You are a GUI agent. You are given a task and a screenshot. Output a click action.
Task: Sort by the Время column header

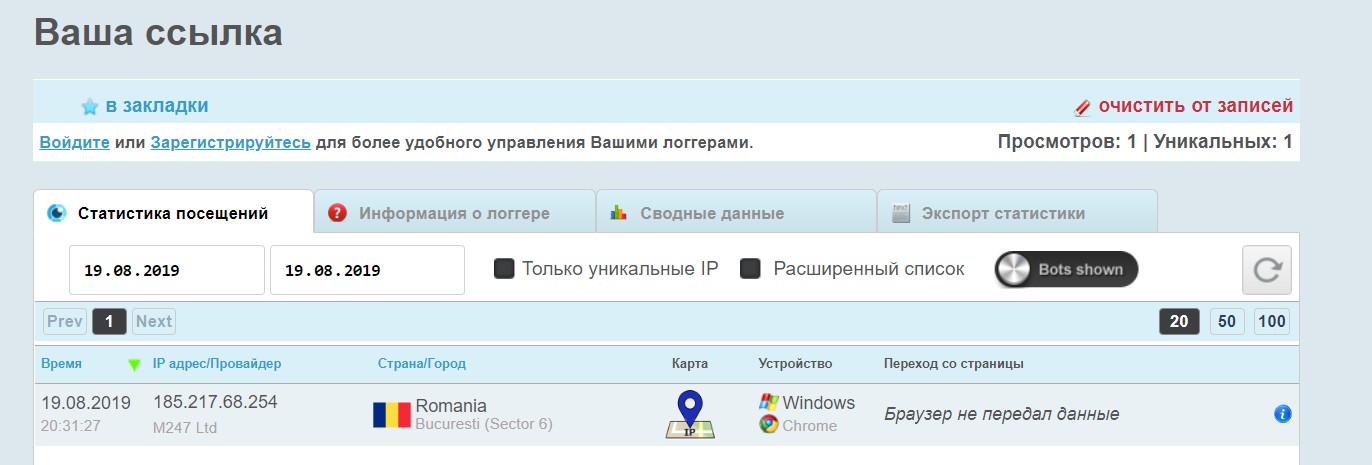click(62, 364)
